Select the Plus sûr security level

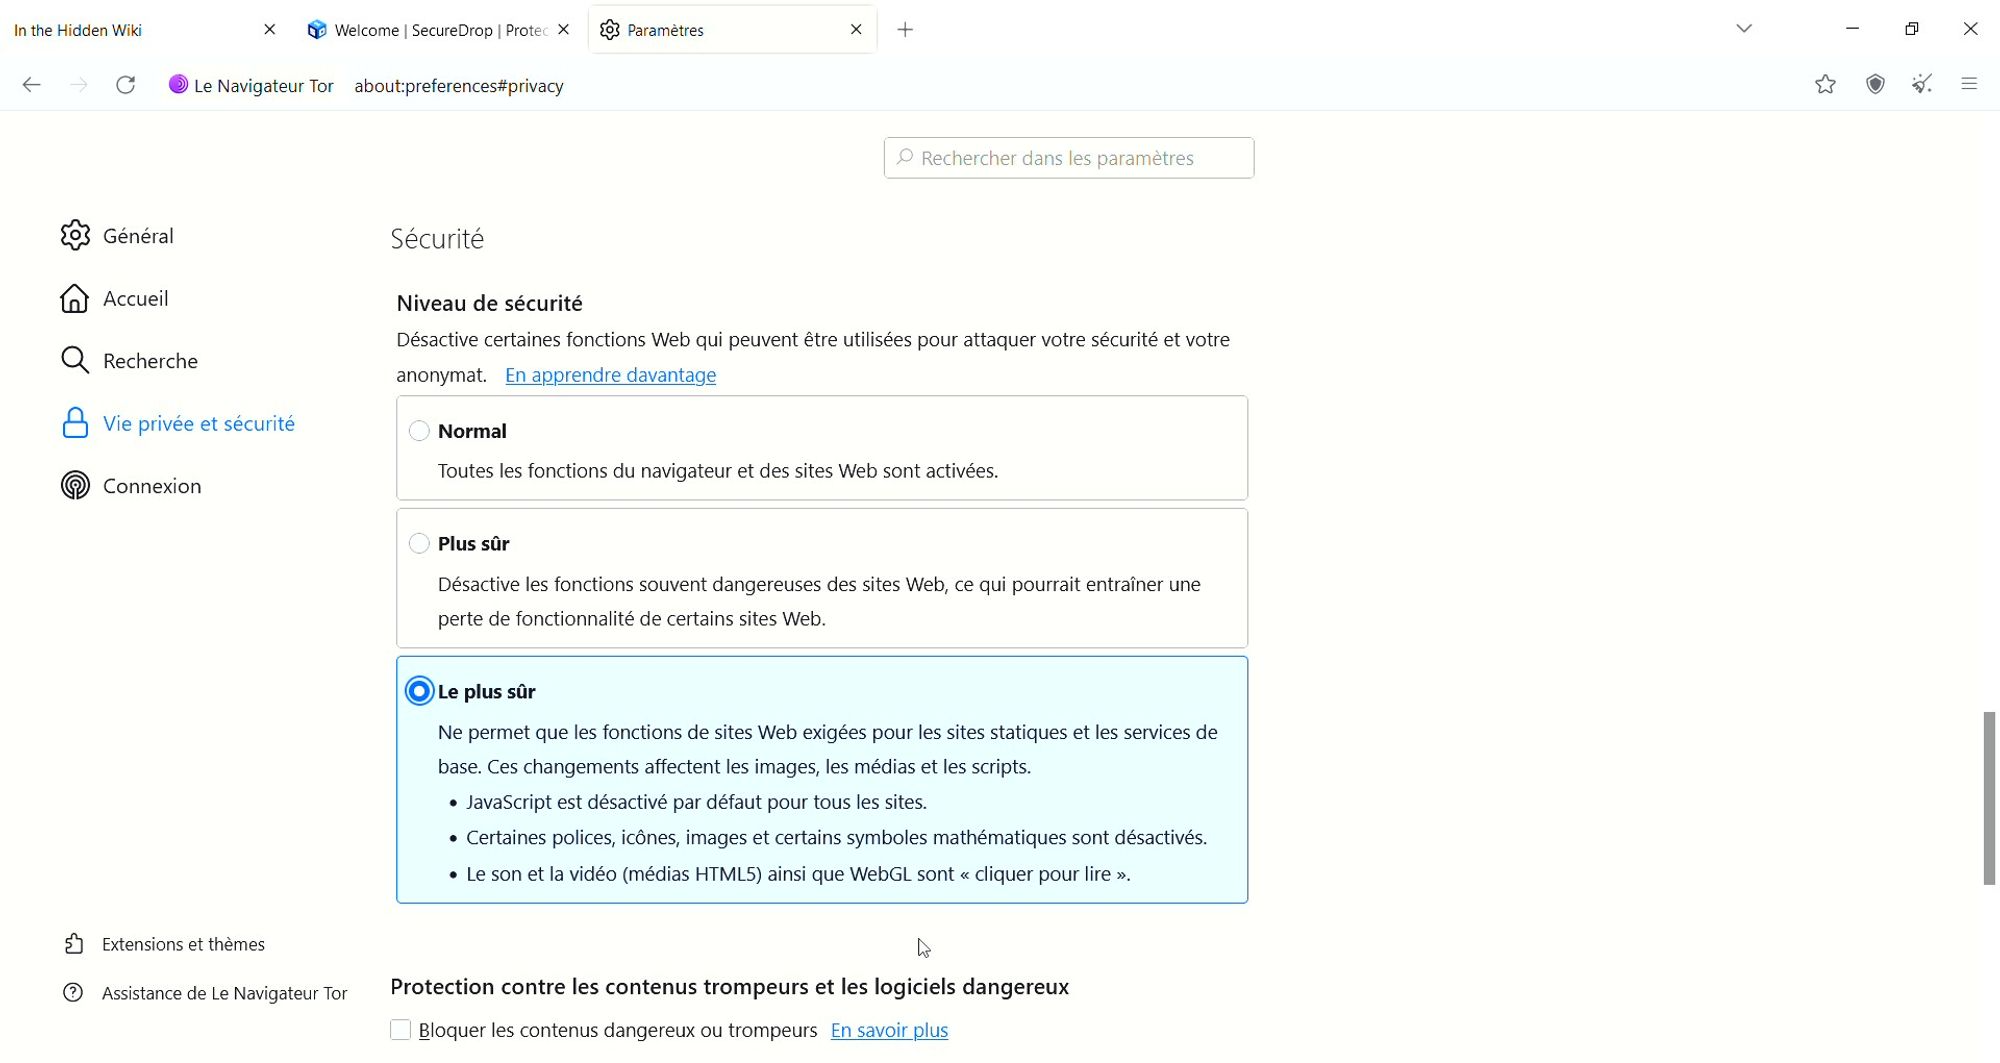(420, 544)
